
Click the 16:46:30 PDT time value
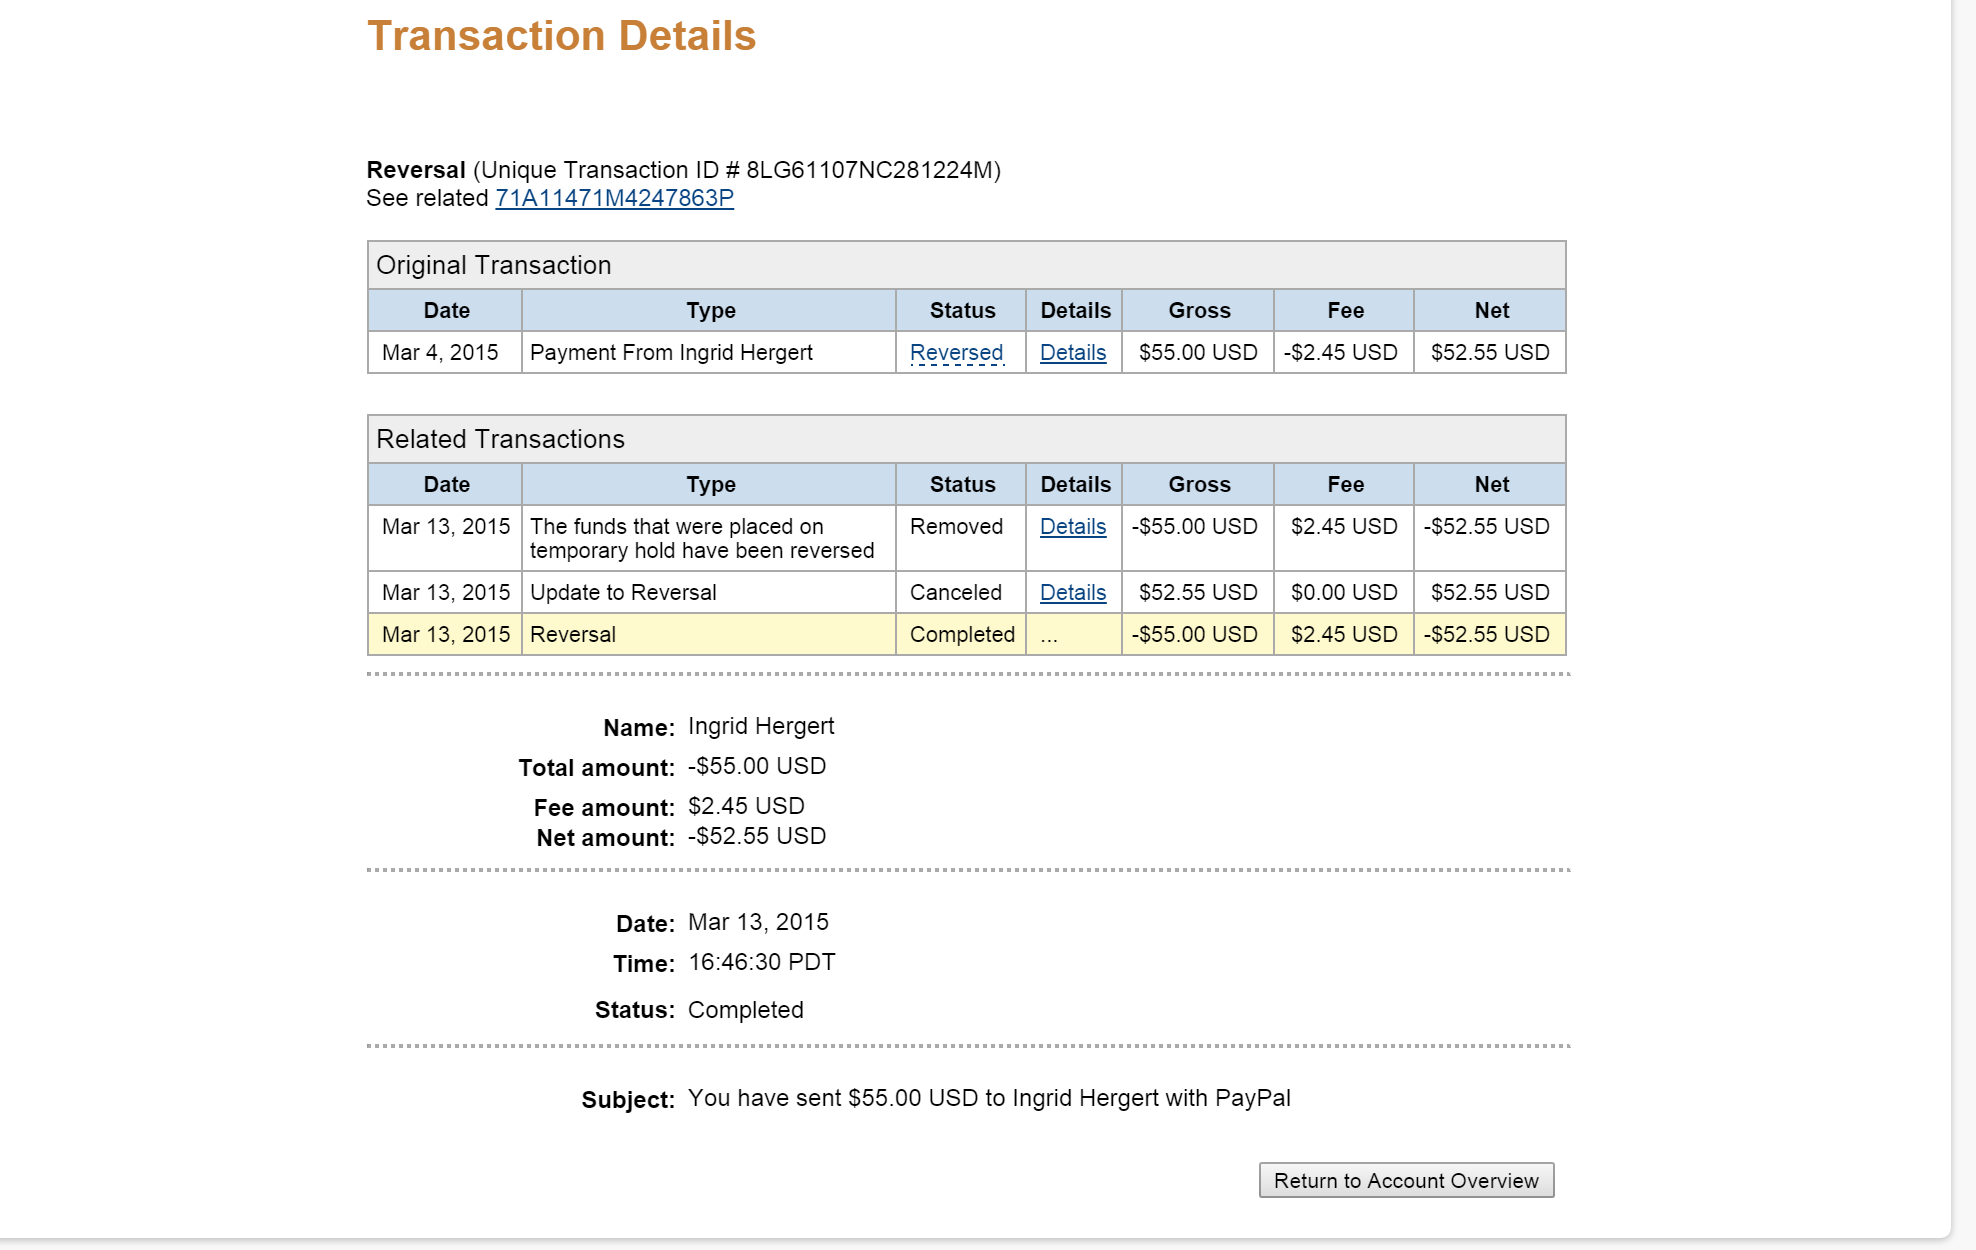(762, 962)
